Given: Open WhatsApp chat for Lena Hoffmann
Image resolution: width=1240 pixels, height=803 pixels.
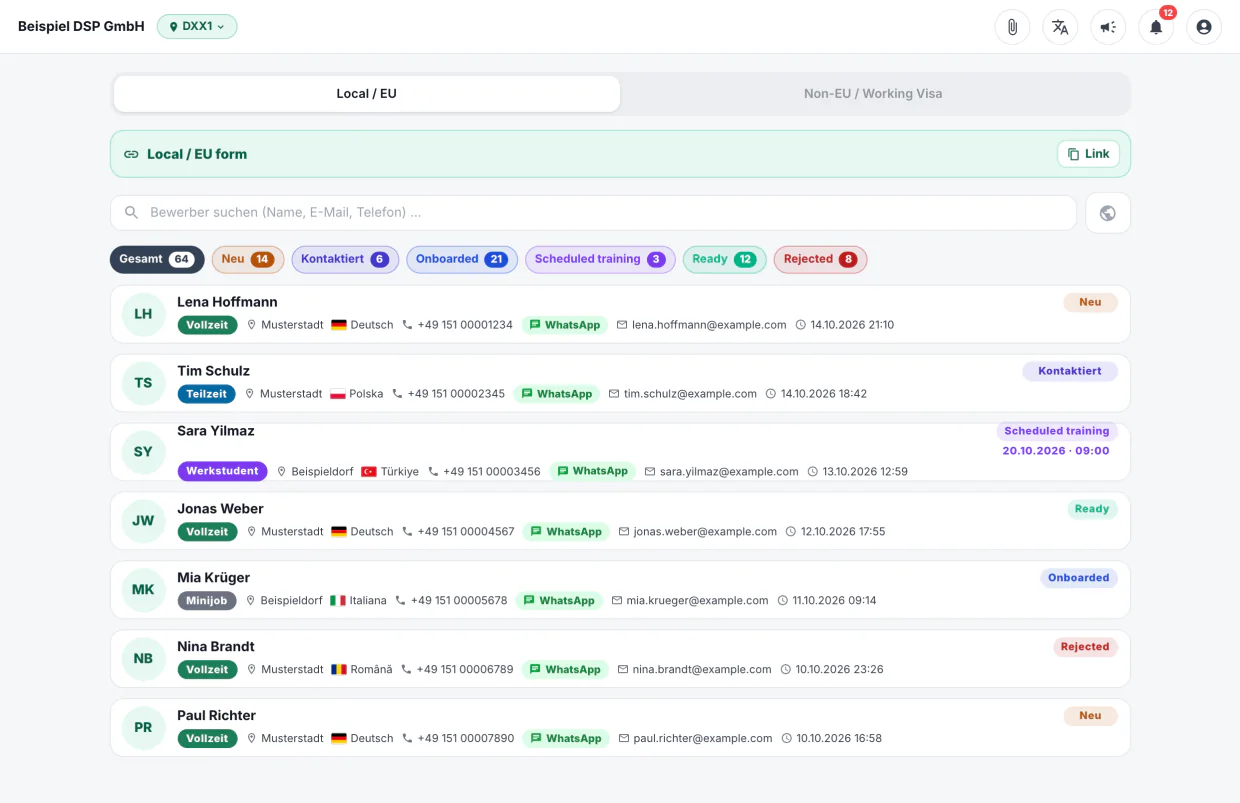Looking at the screenshot, I should click(x=565, y=325).
